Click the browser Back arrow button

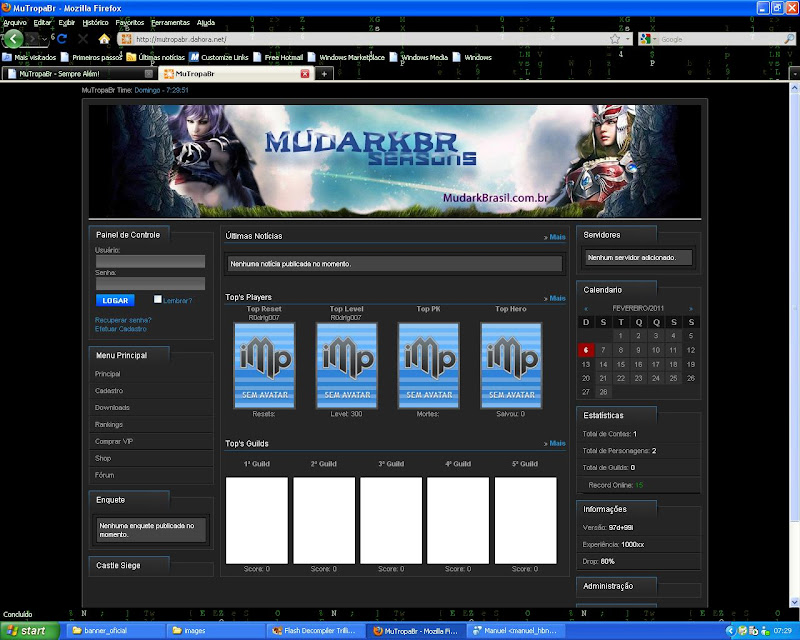point(12,38)
